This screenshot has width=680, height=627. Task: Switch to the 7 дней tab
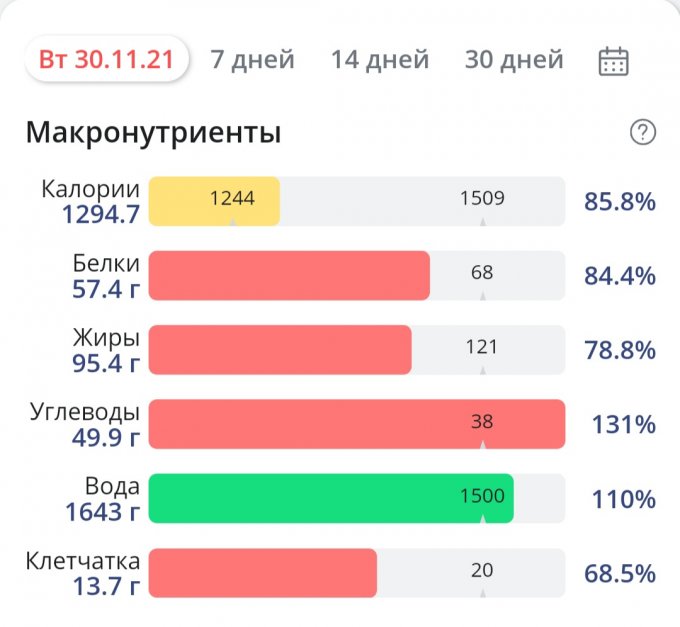(252, 60)
